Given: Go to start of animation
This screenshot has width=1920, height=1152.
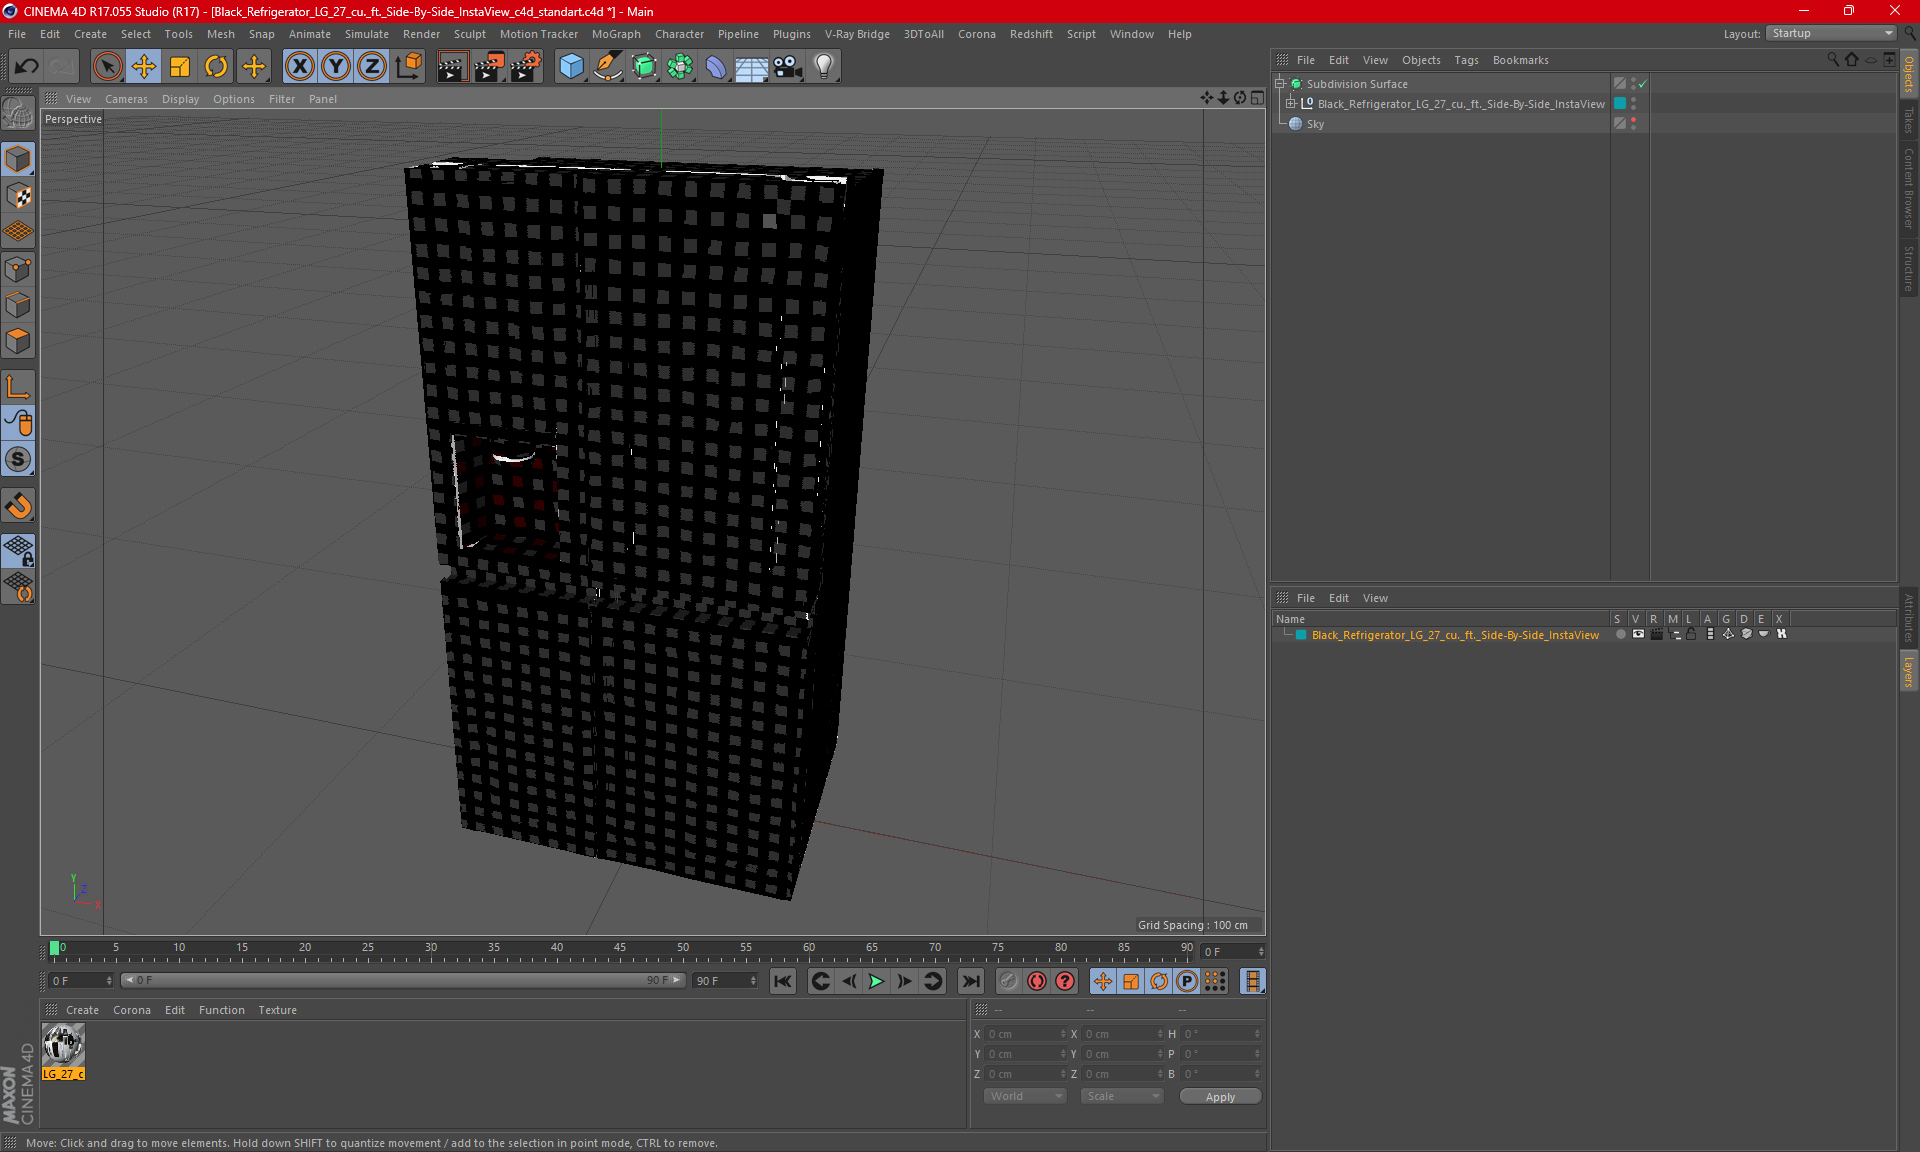Looking at the screenshot, I should click(783, 981).
